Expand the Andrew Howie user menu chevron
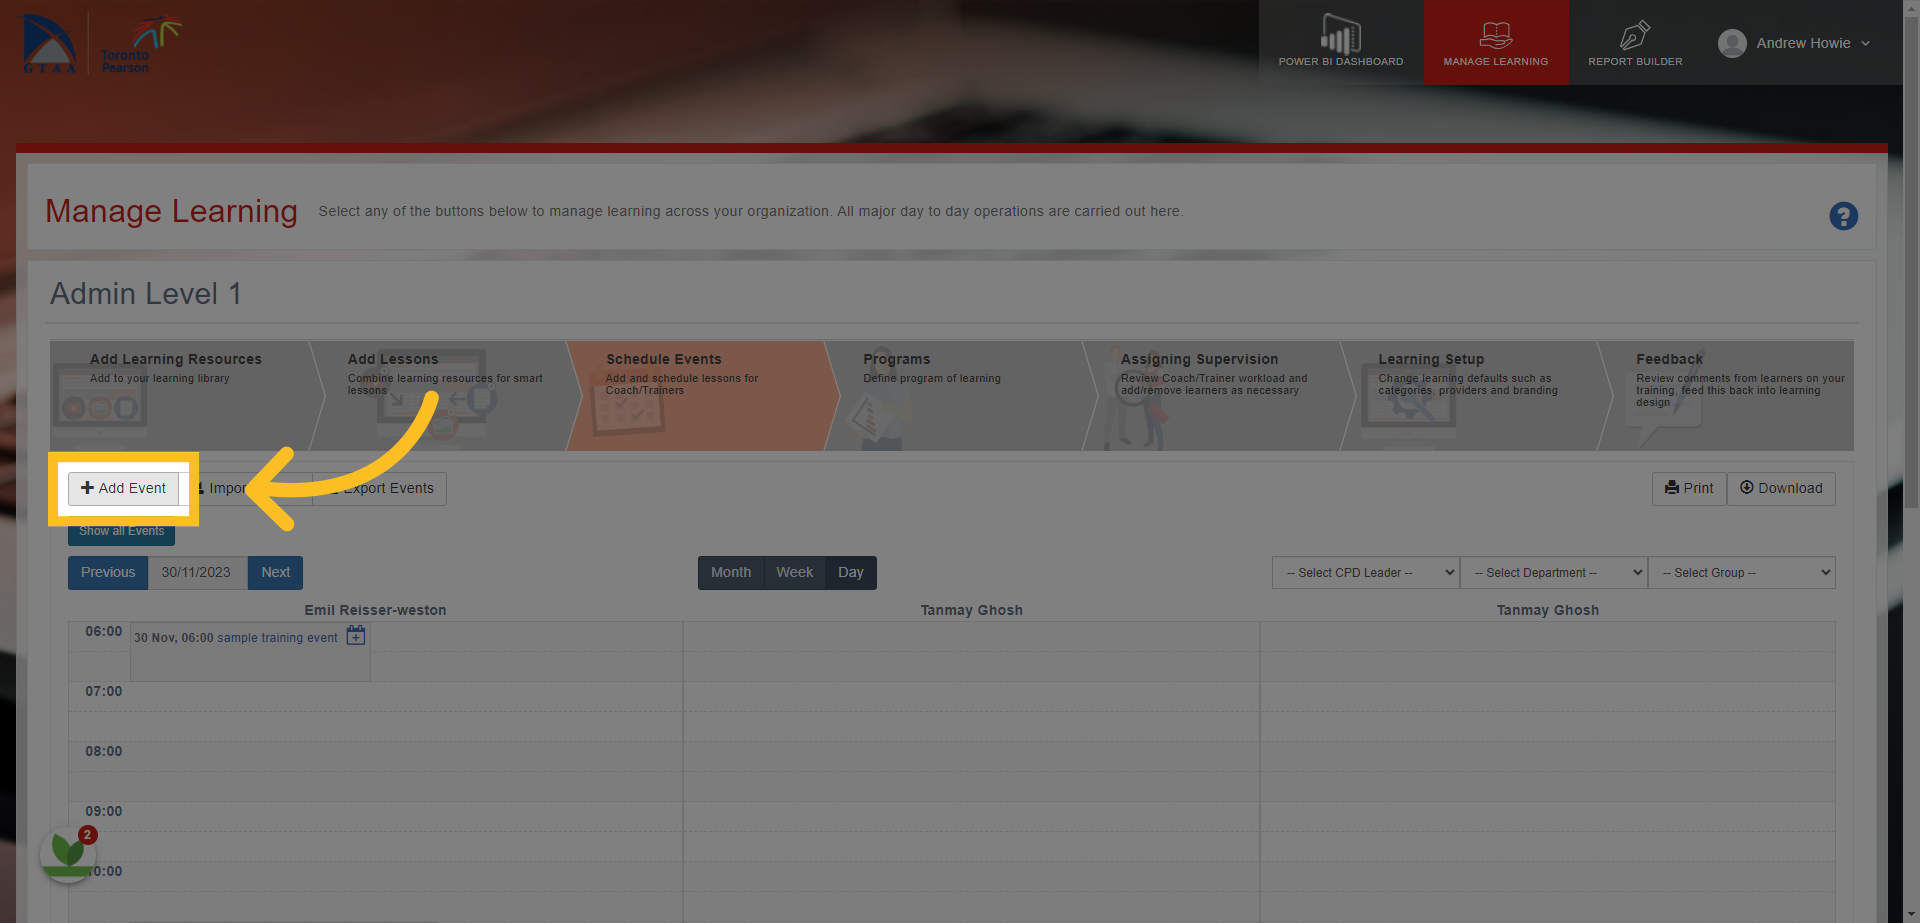 (x=1866, y=44)
